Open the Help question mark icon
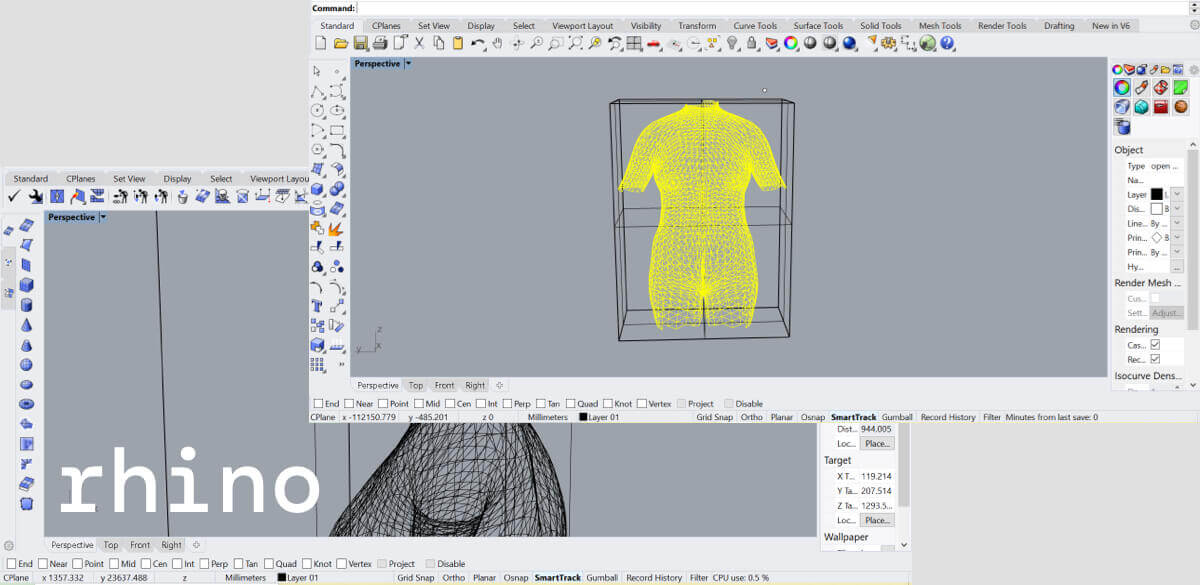Viewport: 1200px width, 585px height. tap(947, 43)
